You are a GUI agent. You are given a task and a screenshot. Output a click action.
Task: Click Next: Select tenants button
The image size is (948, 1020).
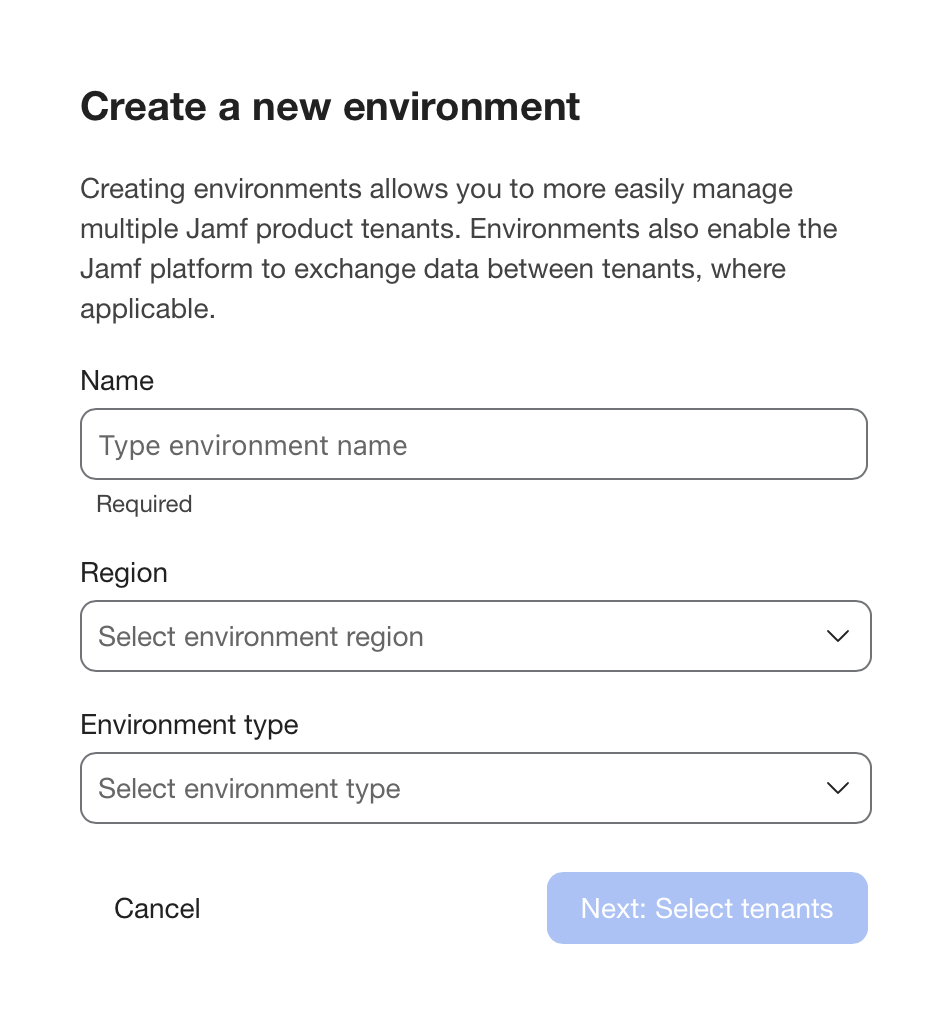tap(707, 908)
